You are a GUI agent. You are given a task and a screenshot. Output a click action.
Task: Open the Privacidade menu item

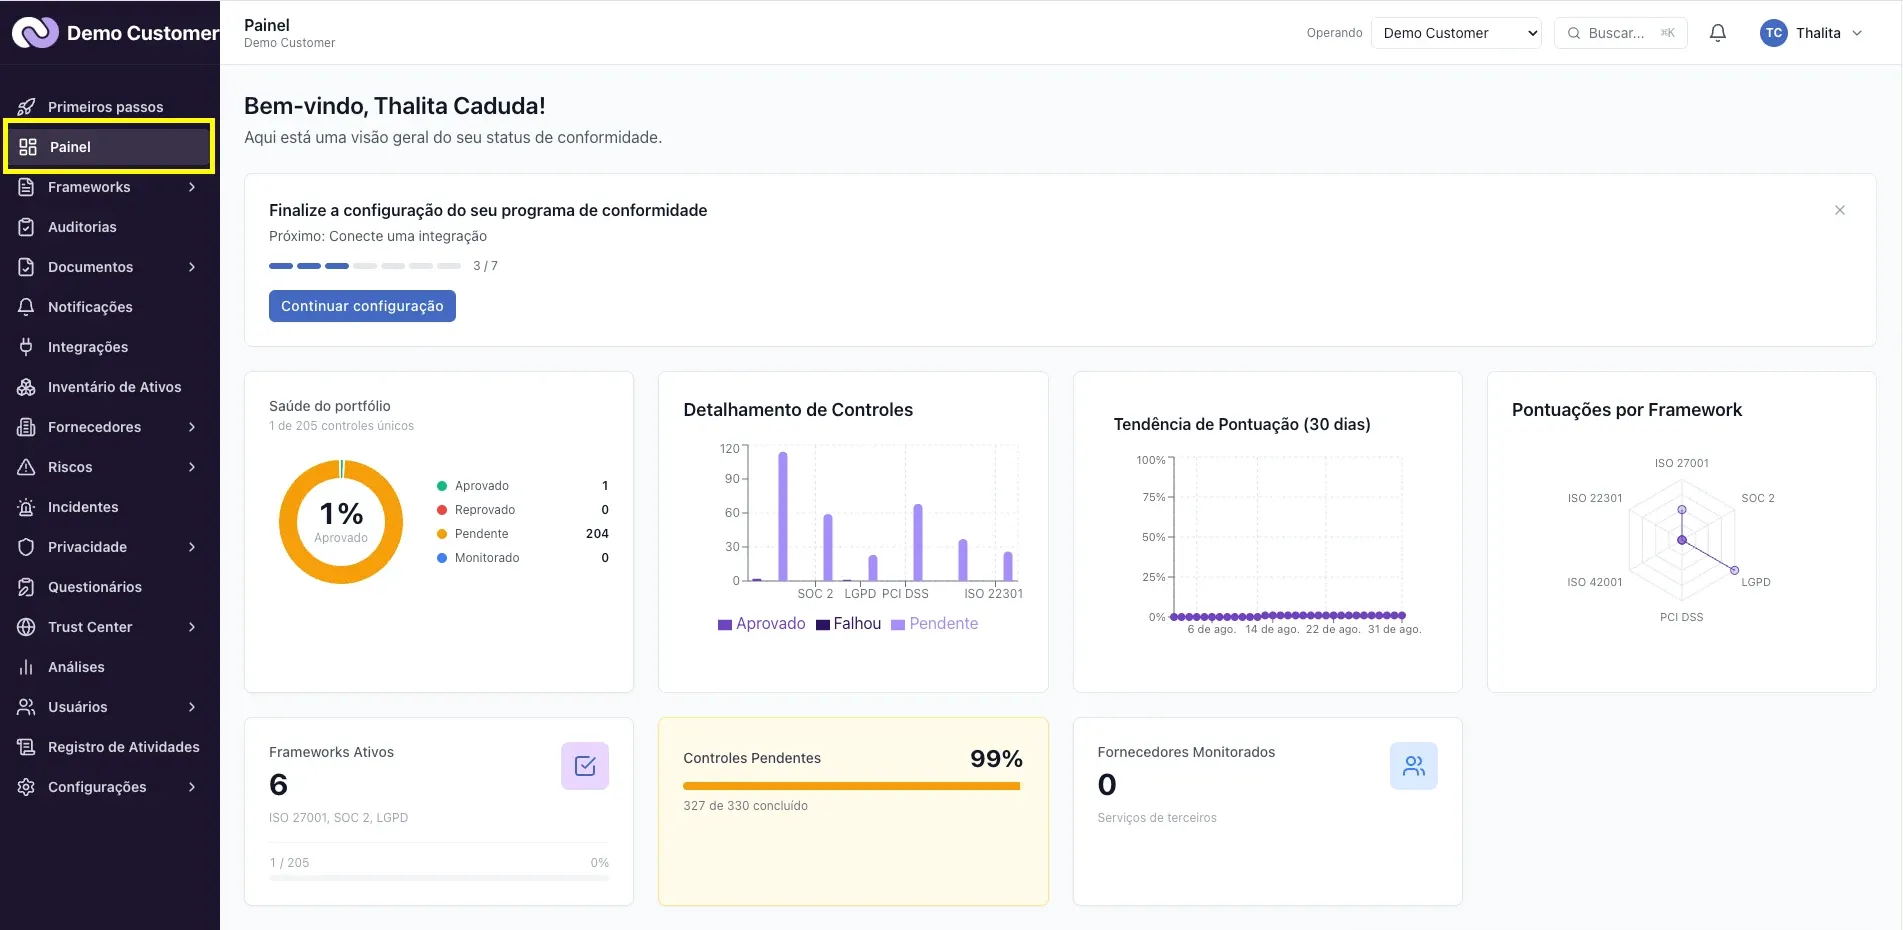pos(109,547)
